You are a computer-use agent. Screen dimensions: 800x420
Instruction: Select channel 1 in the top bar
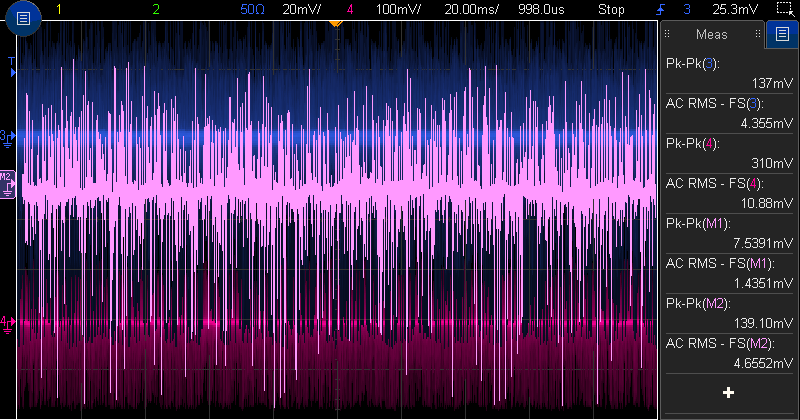59,9
